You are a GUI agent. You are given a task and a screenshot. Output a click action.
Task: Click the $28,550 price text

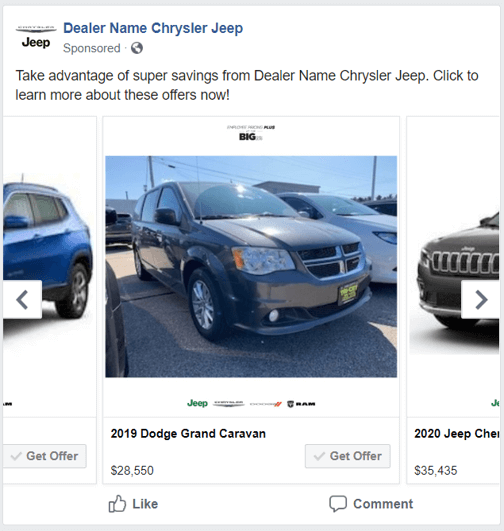pos(132,470)
